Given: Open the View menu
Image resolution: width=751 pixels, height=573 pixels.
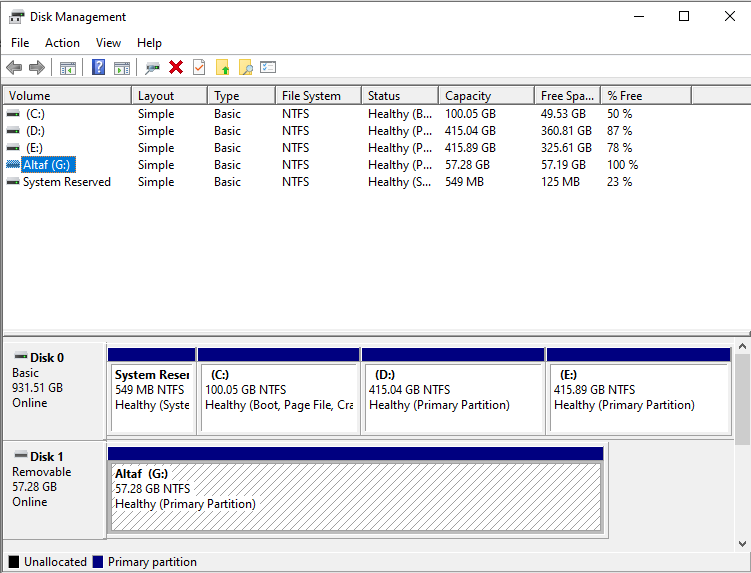Looking at the screenshot, I should tap(108, 43).
